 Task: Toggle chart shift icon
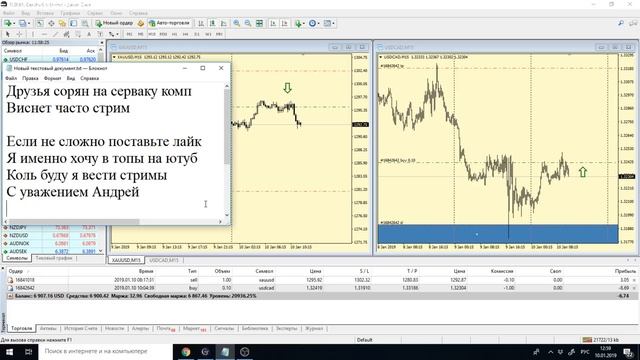[x=284, y=23]
